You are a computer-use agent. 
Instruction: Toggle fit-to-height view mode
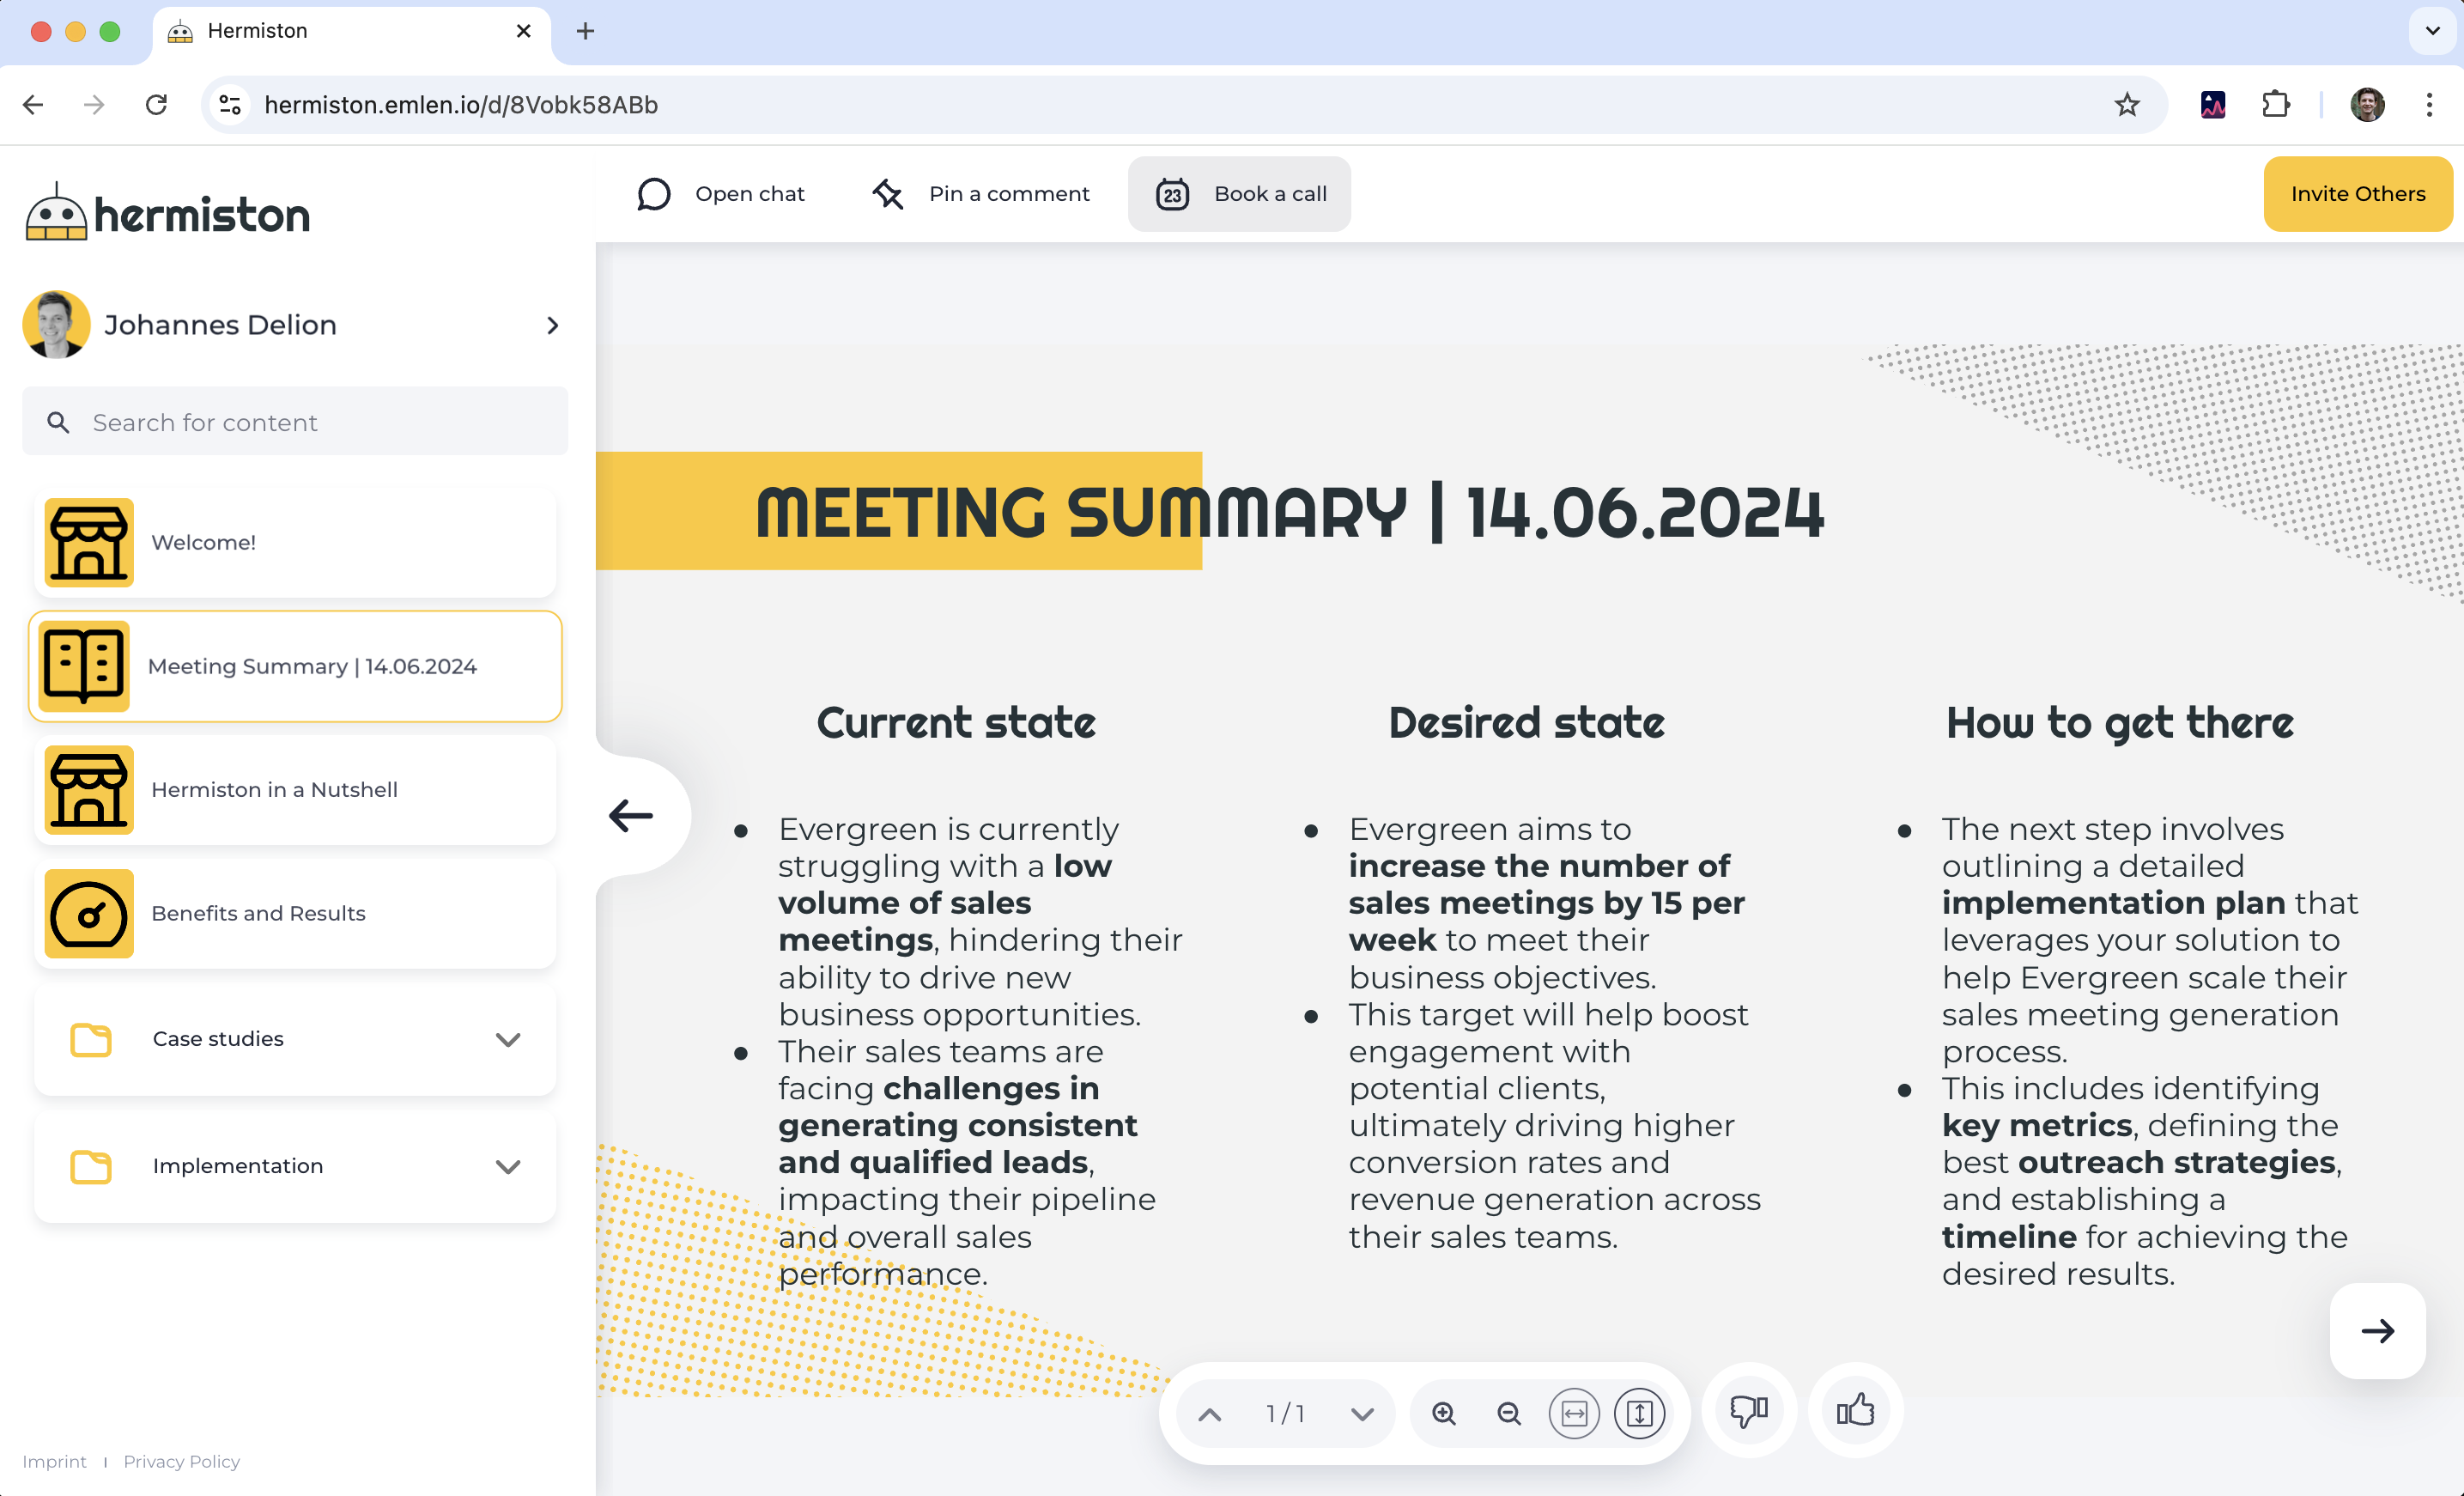(1639, 1413)
